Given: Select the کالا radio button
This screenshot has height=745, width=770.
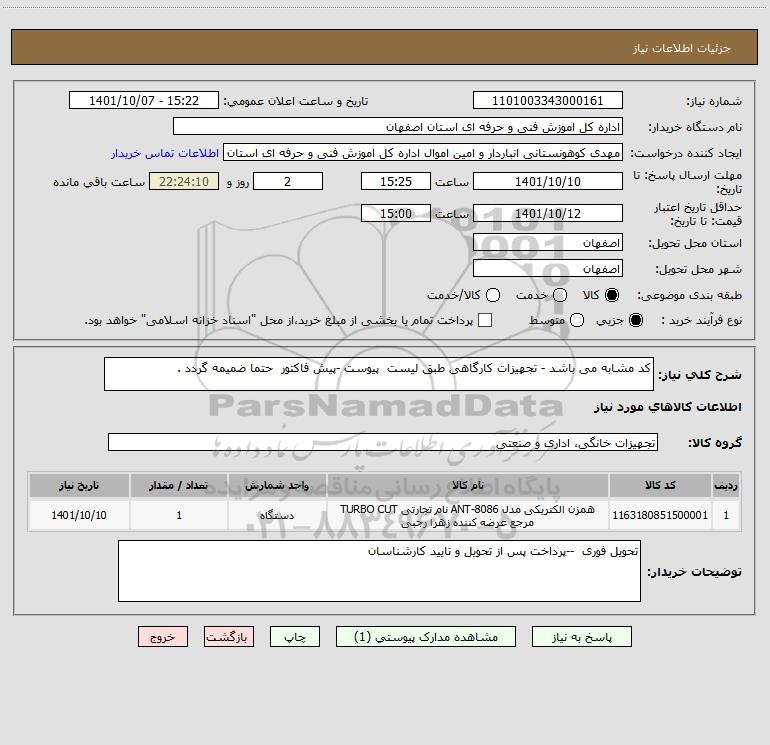Looking at the screenshot, I should [x=612, y=295].
